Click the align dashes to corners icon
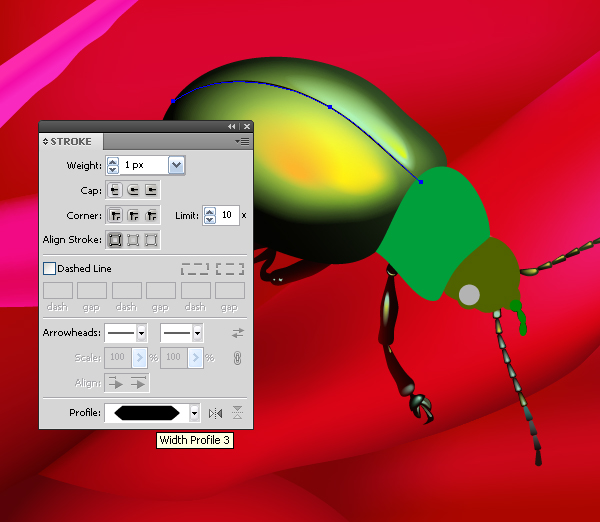Image resolution: width=600 pixels, height=522 pixels. coord(230,269)
